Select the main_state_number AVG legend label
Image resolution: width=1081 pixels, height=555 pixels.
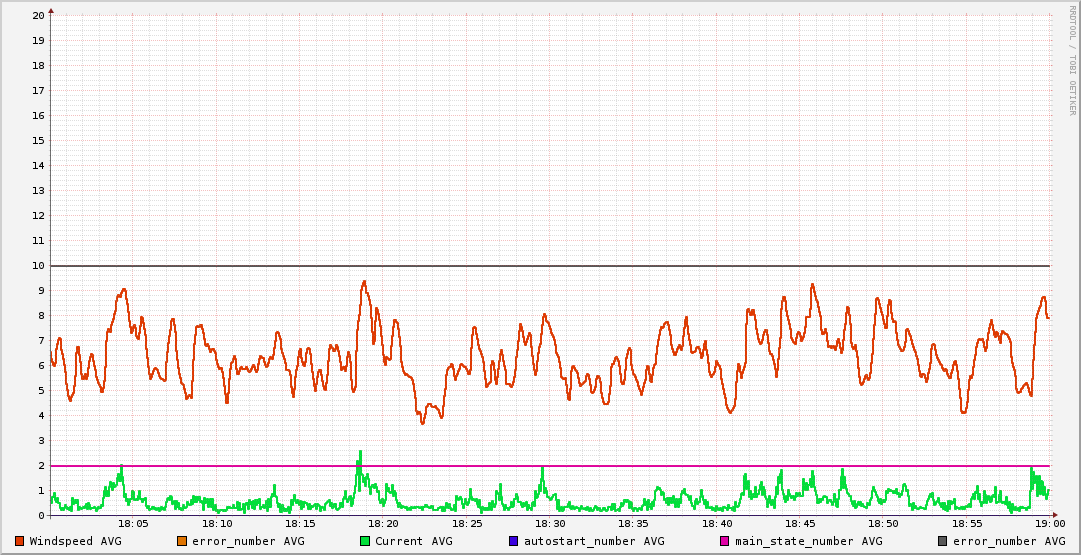808,541
